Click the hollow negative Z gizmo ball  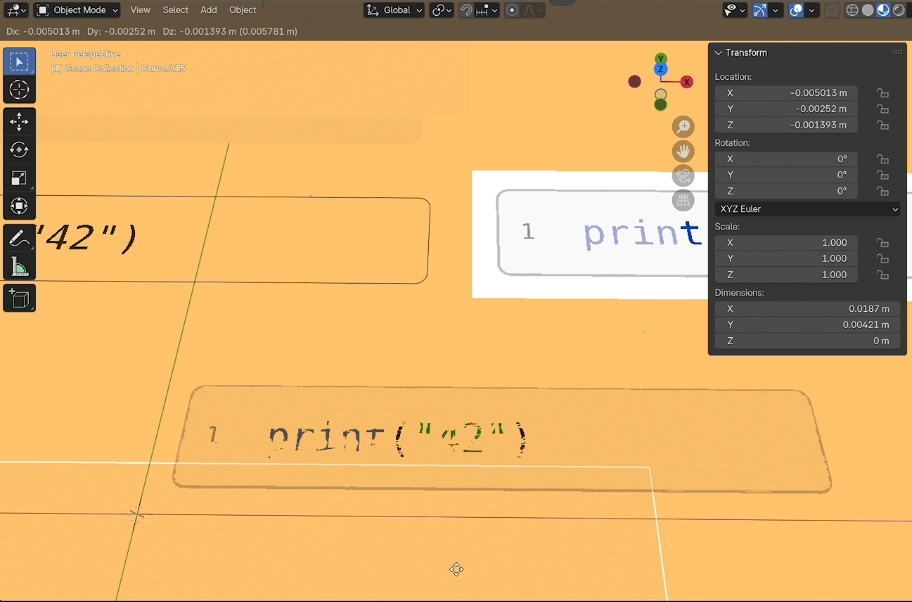(x=660, y=94)
